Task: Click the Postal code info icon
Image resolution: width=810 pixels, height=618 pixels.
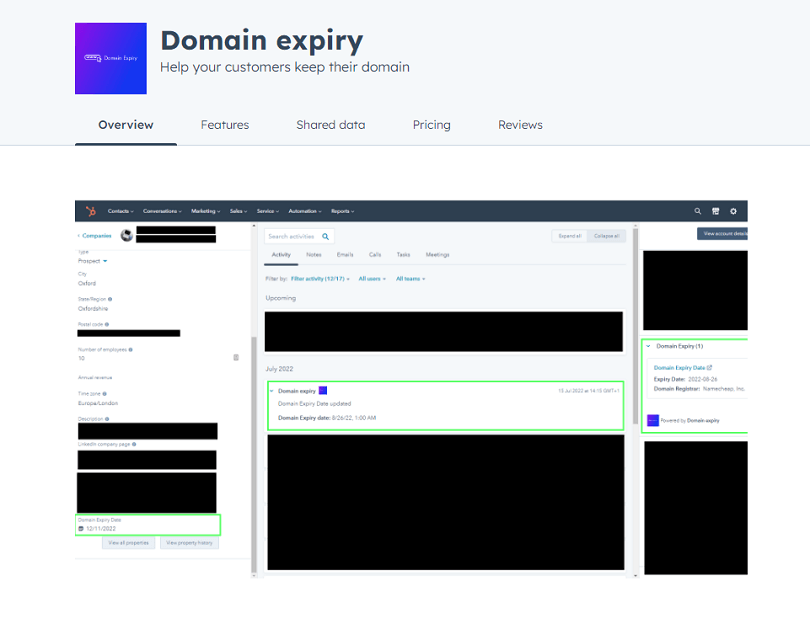Action: (107, 325)
